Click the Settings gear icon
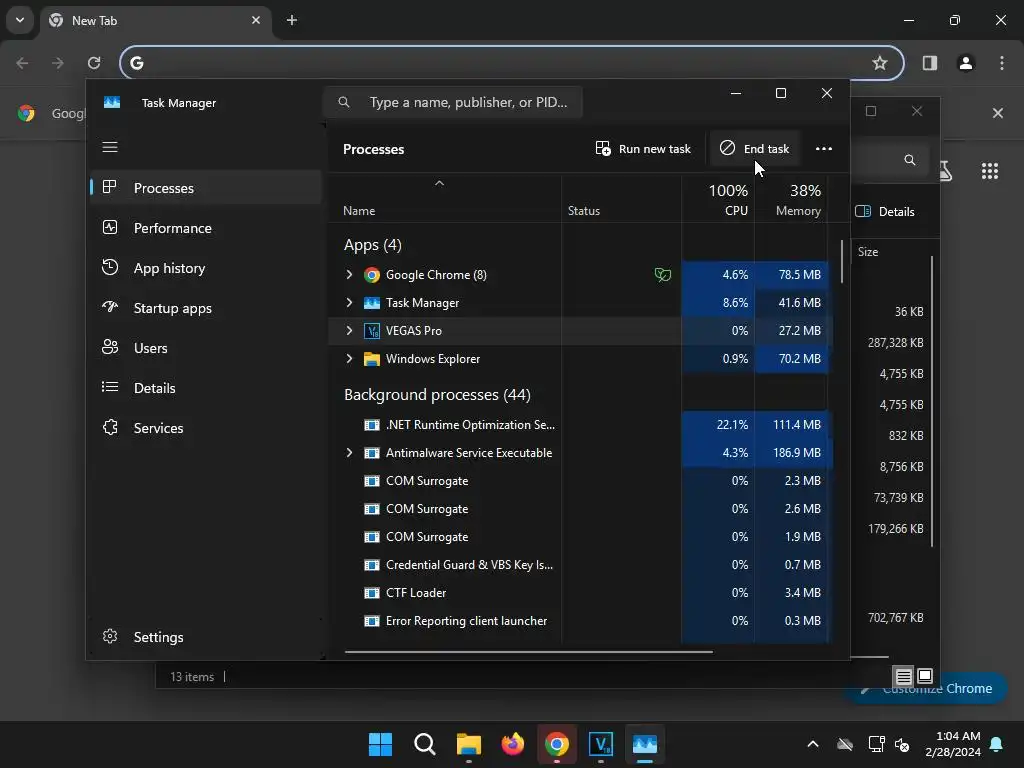Screen dimensions: 1024x768 click(110, 636)
